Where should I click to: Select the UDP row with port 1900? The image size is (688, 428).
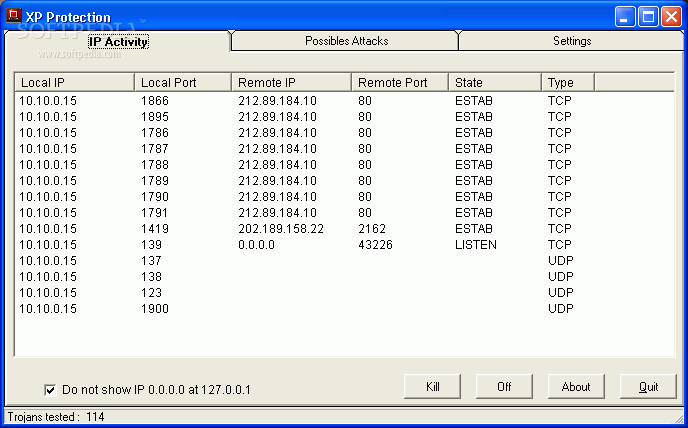pos(344,309)
